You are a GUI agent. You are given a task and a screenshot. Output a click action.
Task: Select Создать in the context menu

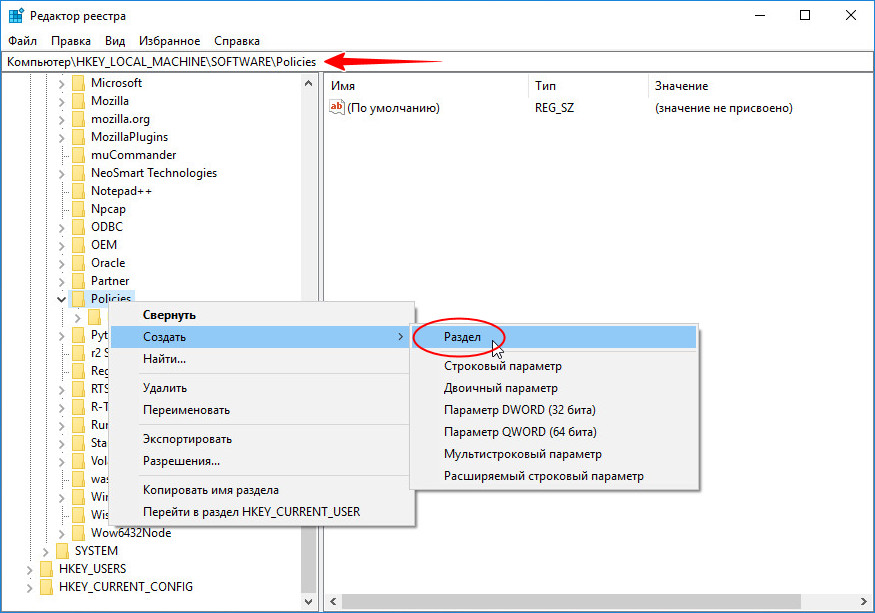click(262, 337)
